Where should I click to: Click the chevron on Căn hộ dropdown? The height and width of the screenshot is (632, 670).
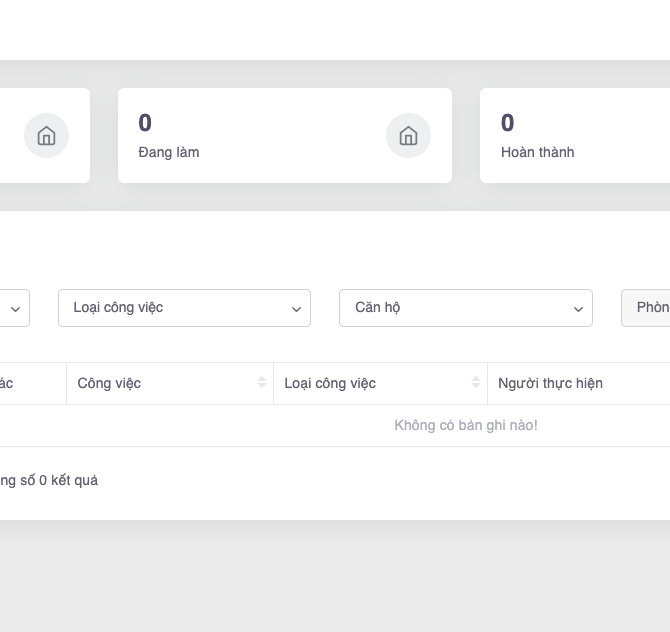(x=577, y=309)
